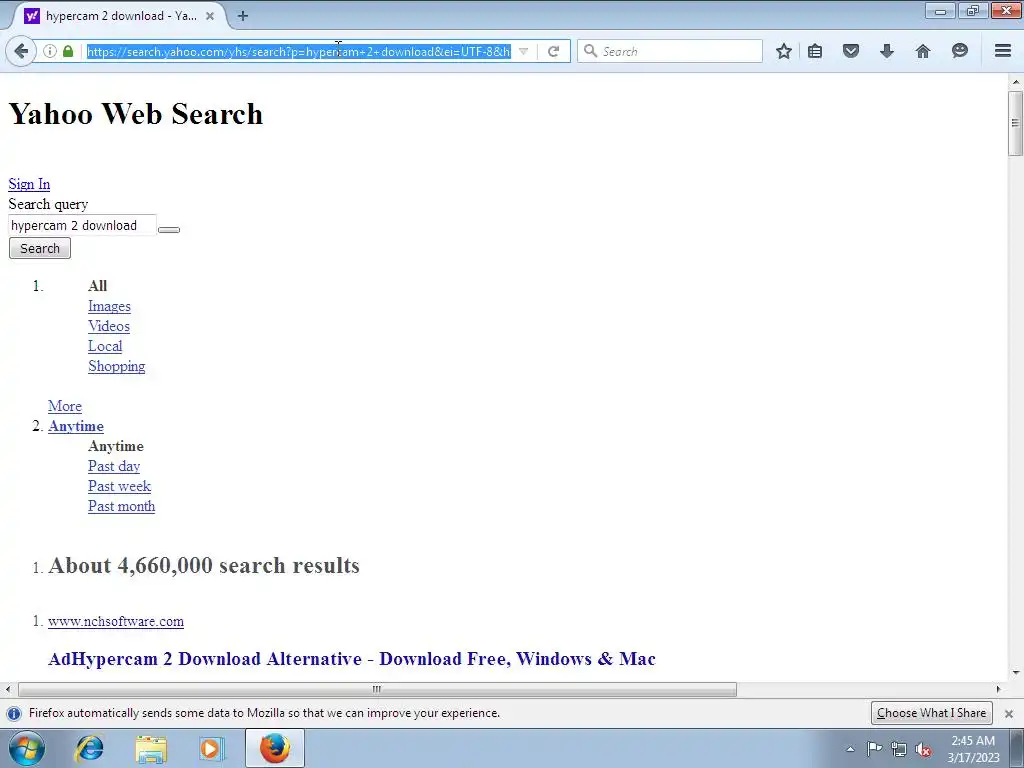
Task: Open Action Center flag icon
Action: 874,749
